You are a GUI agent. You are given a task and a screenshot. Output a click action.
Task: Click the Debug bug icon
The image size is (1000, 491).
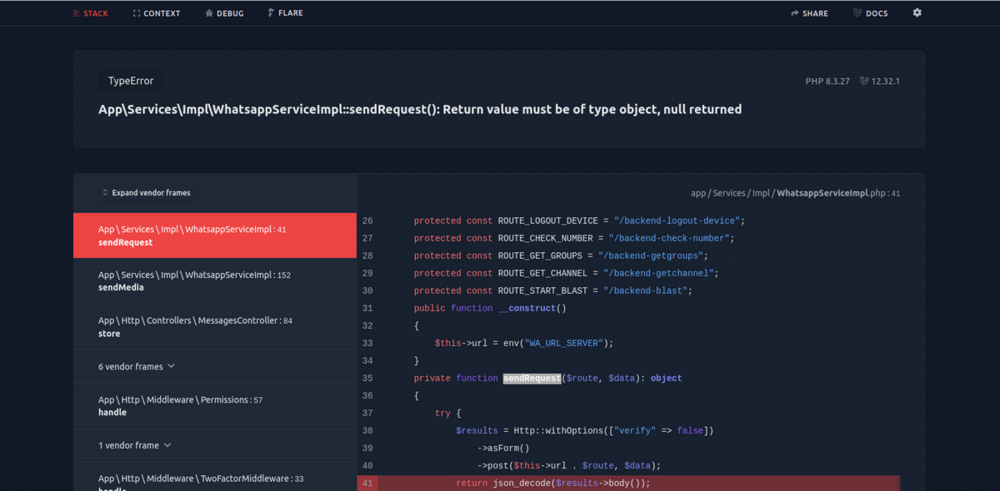tap(209, 14)
